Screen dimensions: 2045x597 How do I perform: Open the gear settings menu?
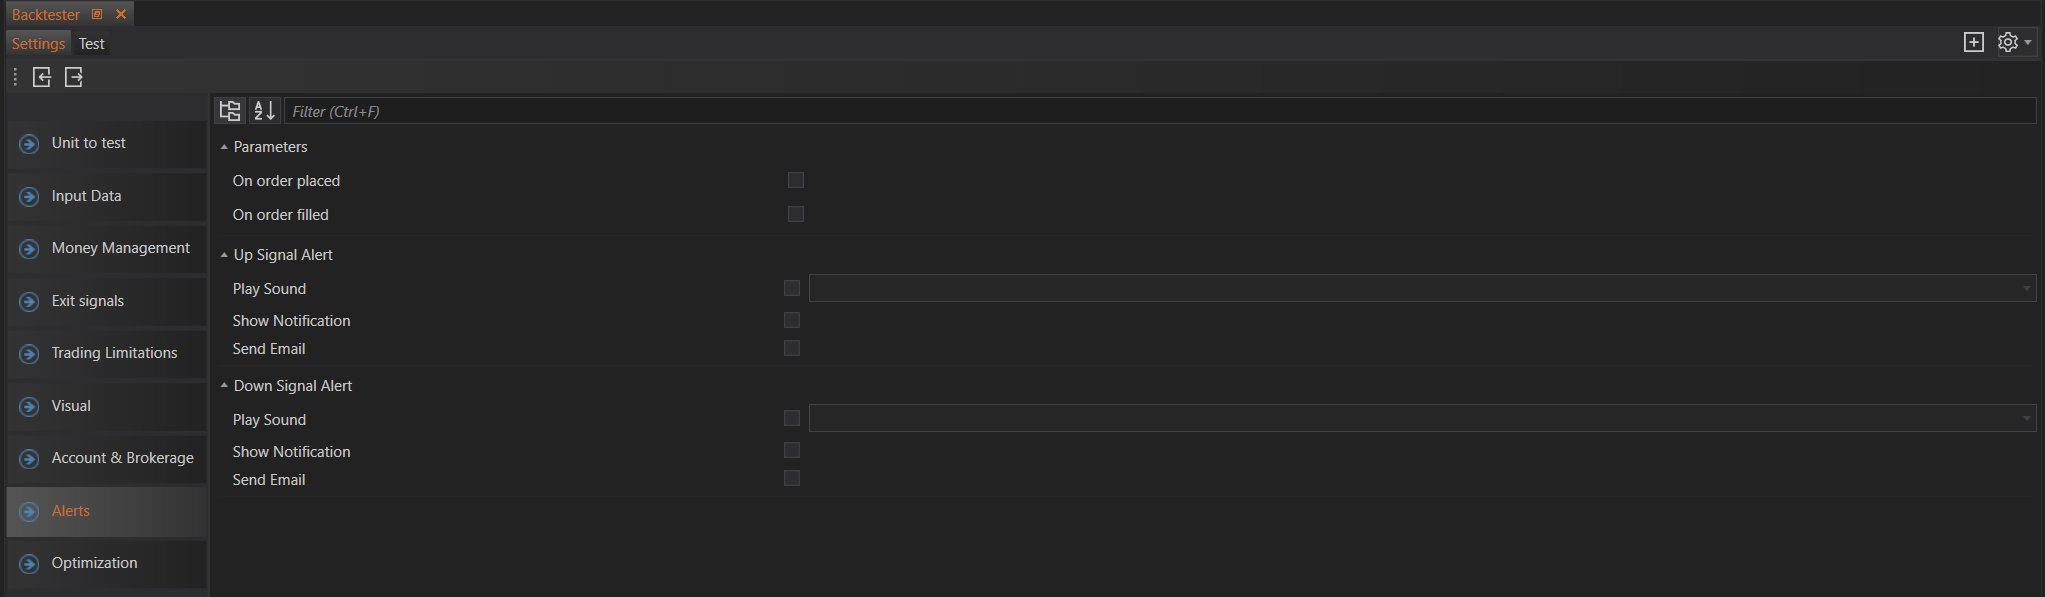2013,42
